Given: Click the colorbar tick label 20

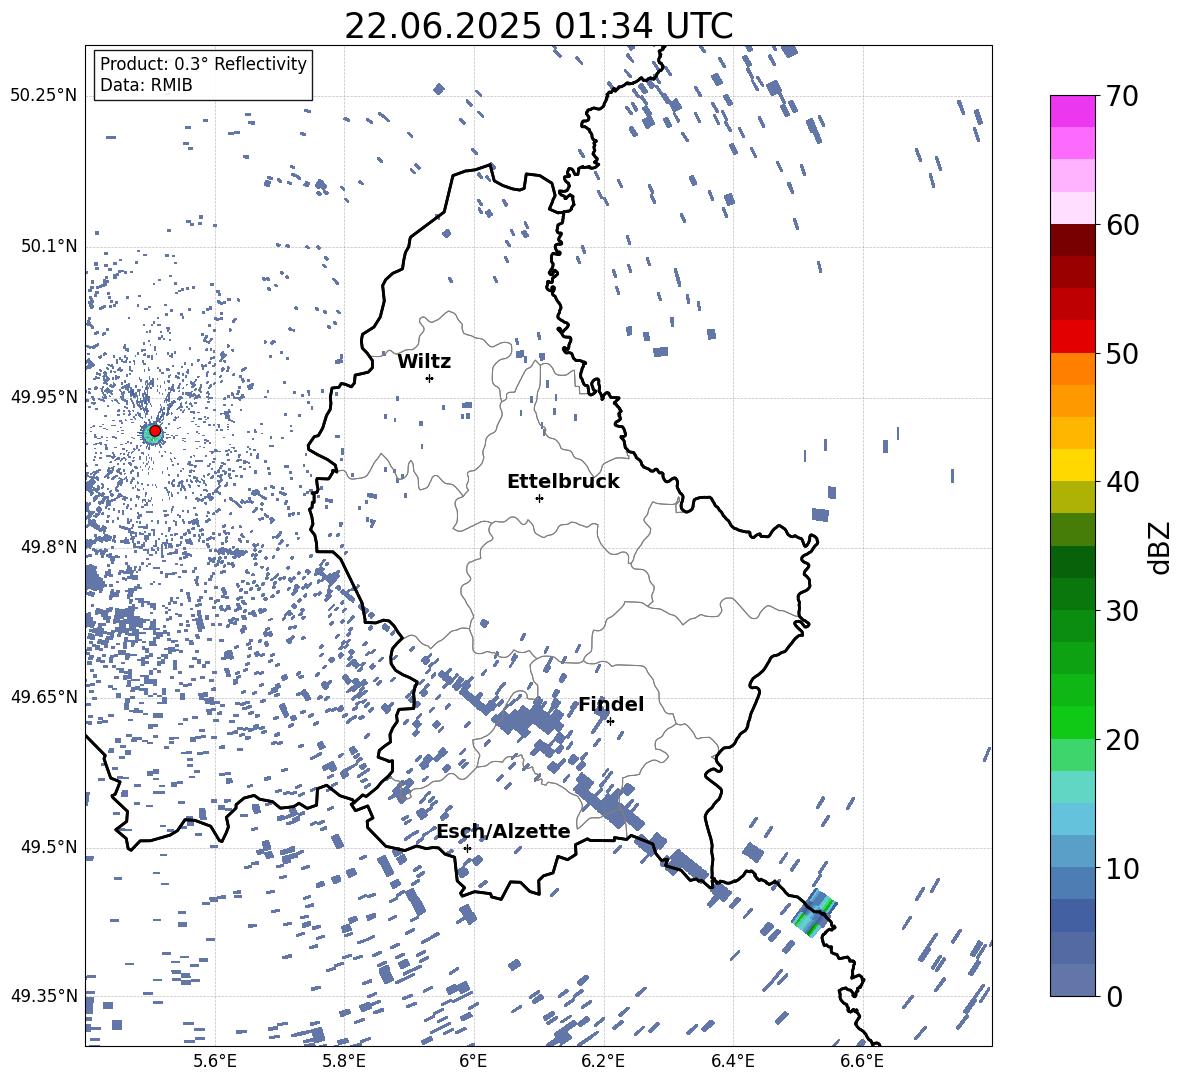Looking at the screenshot, I should pyautogui.click(x=1122, y=739).
